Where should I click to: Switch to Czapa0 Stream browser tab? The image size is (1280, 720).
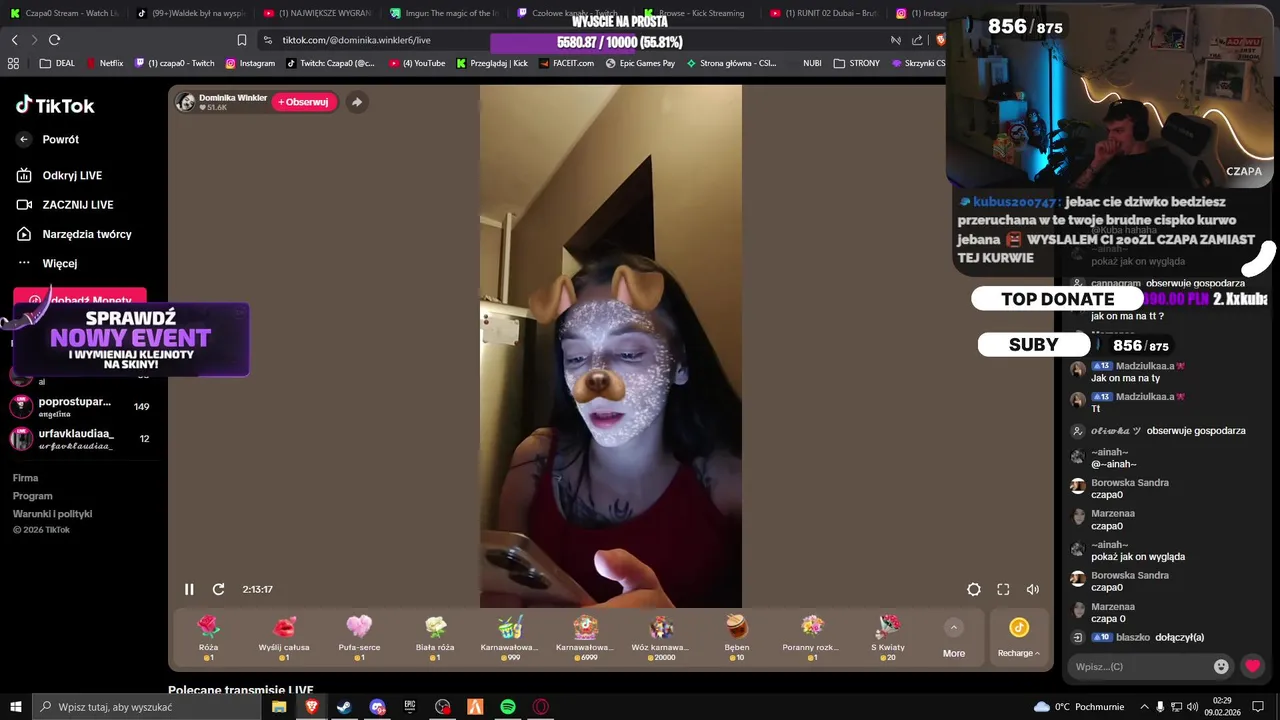[62, 13]
